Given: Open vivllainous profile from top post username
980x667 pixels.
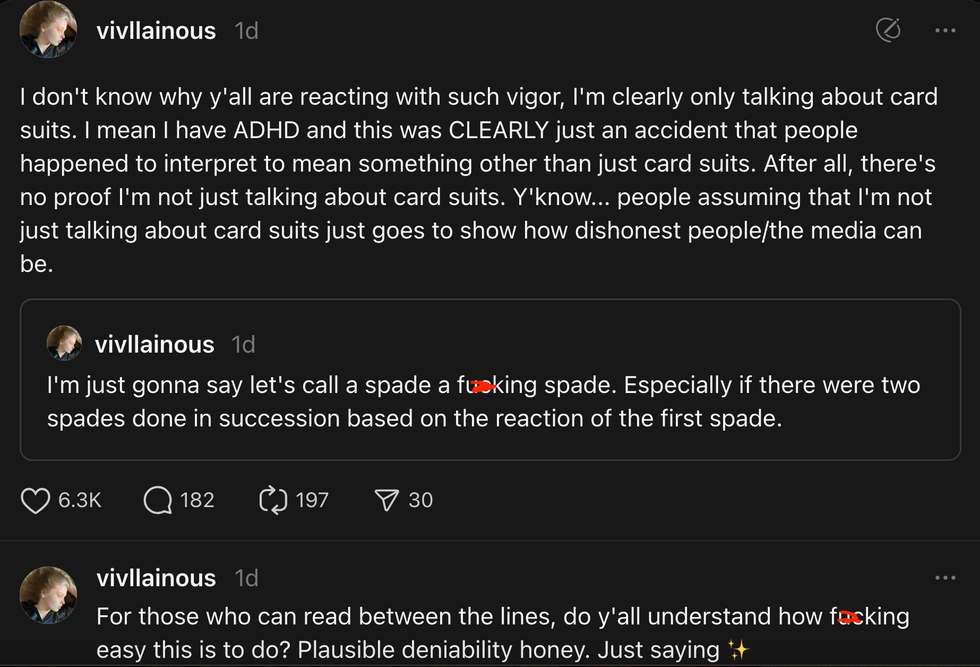Looking at the screenshot, I should pos(156,31).
